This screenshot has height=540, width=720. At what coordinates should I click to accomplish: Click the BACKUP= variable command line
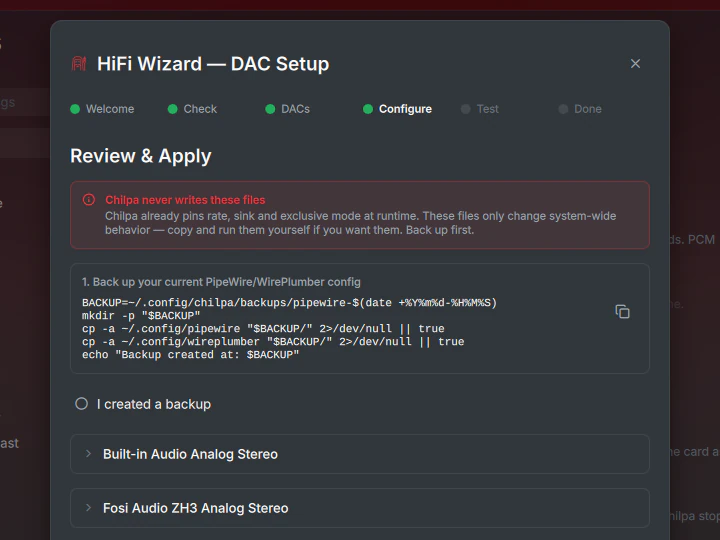pyautogui.click(x=289, y=303)
